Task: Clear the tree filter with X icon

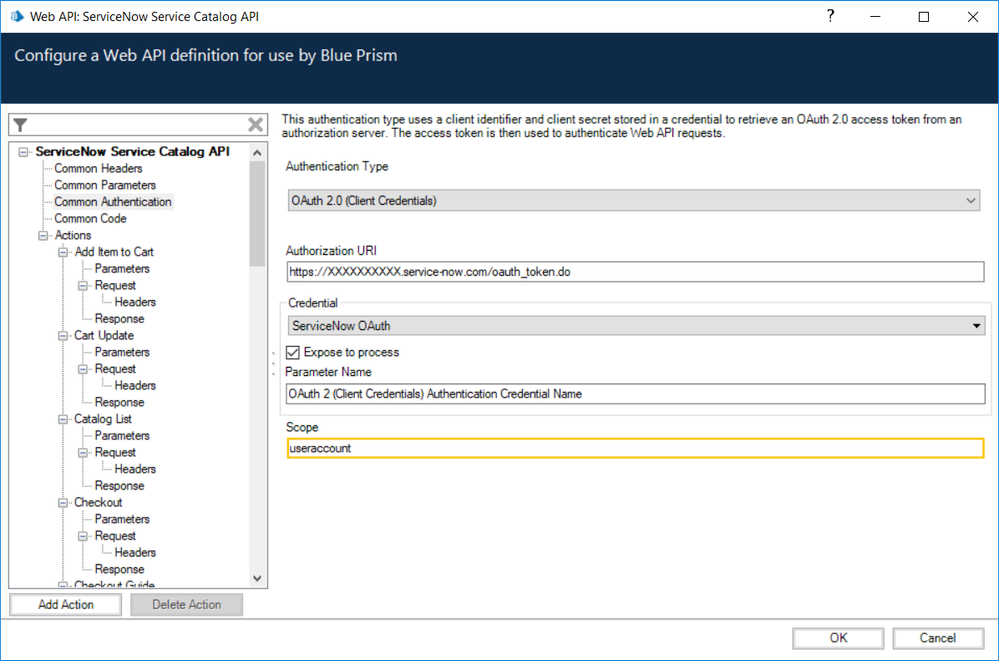Action: tap(256, 125)
